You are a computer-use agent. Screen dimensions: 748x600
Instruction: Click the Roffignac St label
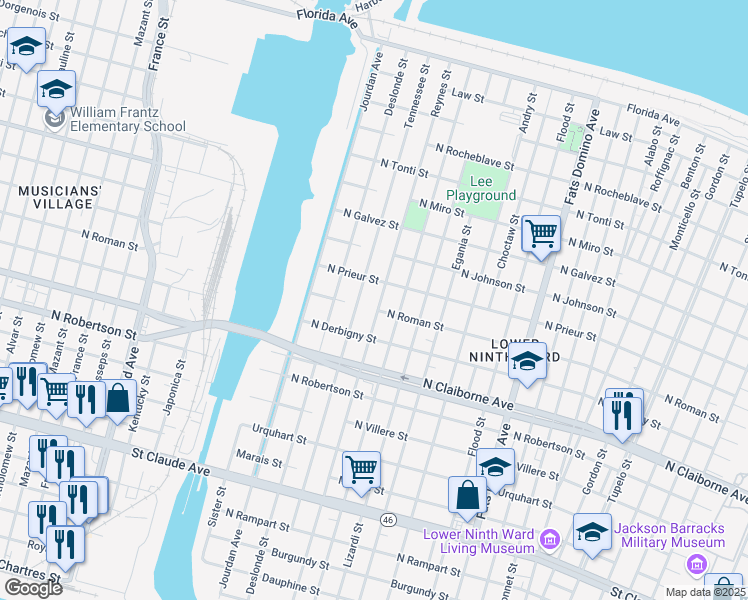click(665, 163)
